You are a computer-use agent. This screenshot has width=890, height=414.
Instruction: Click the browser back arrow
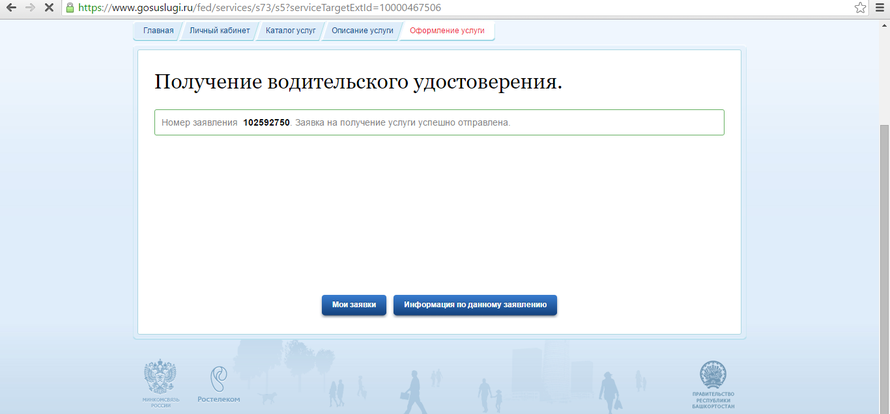point(9,7)
